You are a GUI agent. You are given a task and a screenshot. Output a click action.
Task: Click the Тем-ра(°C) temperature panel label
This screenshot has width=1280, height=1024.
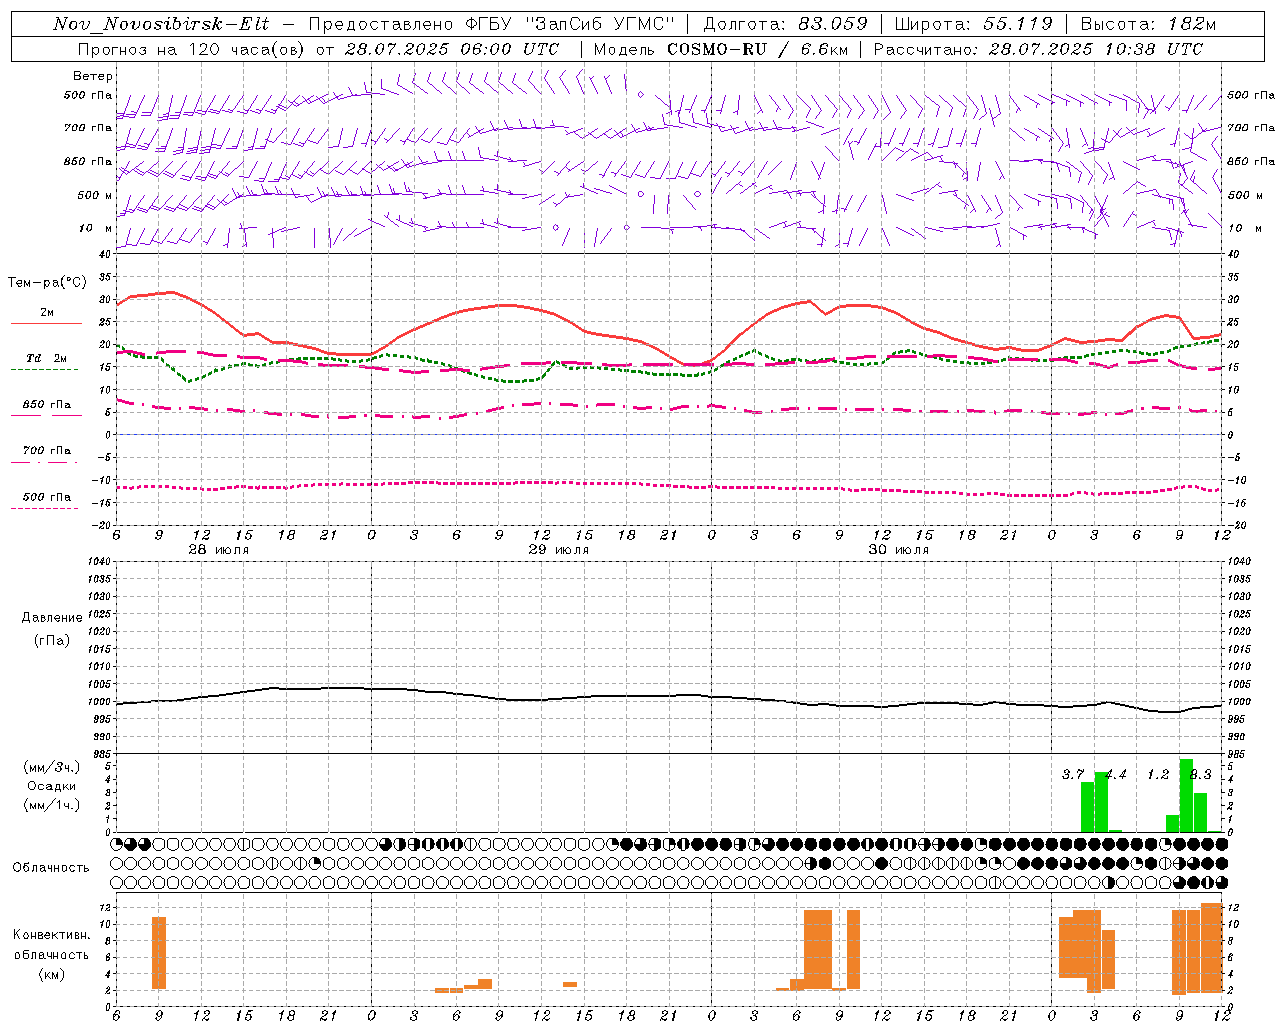(47, 283)
